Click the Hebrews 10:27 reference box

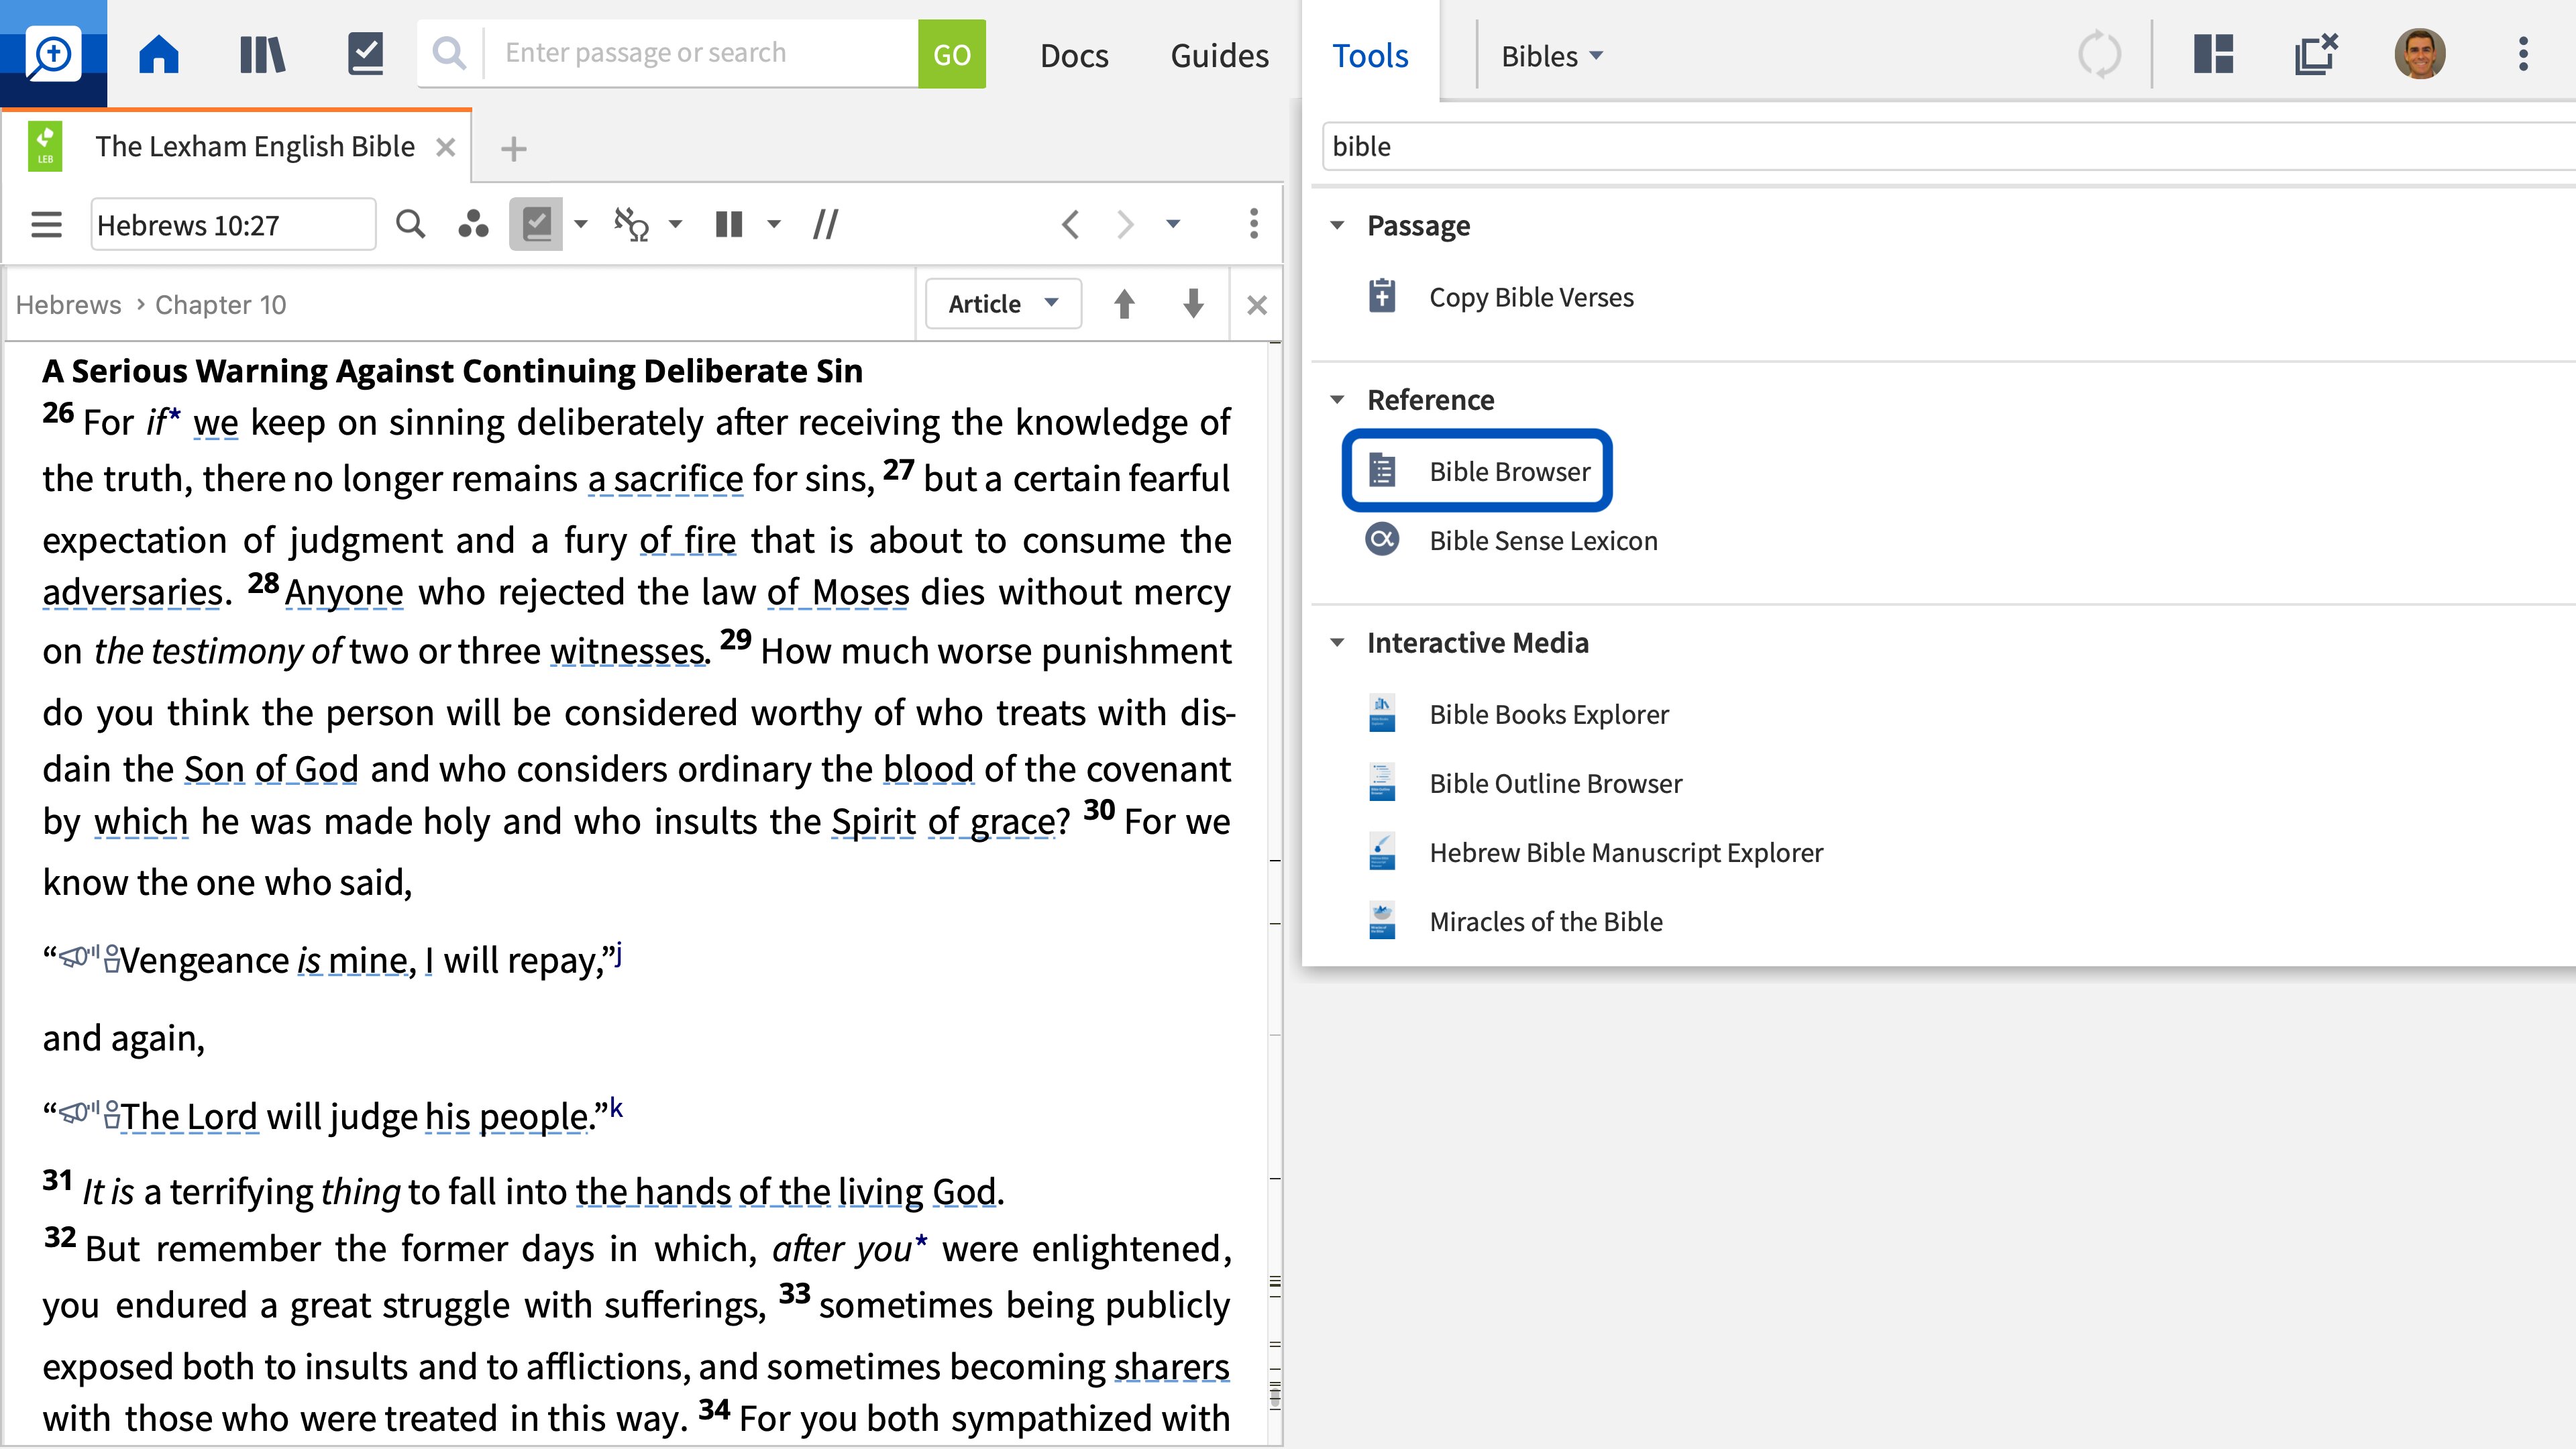[x=233, y=224]
